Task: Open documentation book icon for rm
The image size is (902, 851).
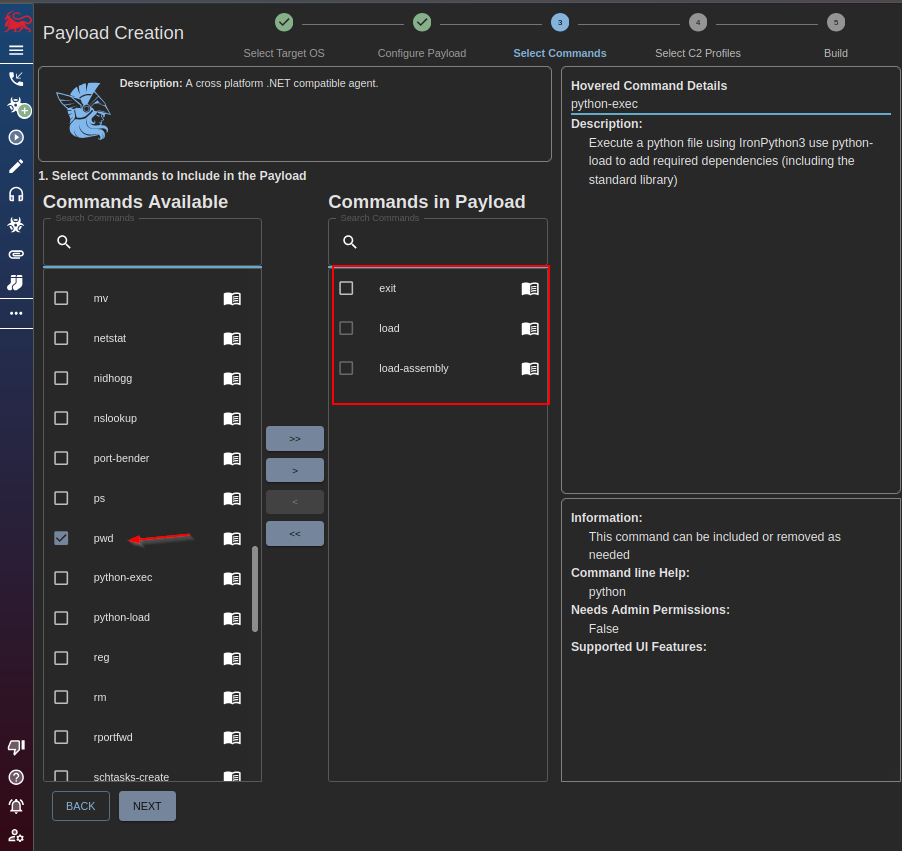Action: coord(232,698)
